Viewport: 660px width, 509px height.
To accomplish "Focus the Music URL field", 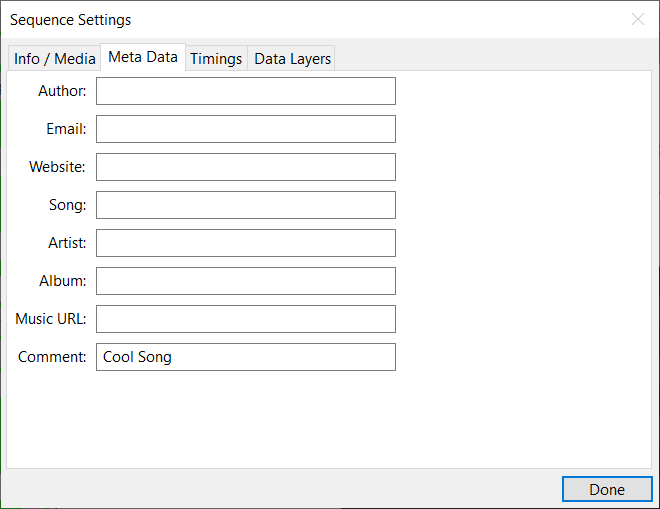I will click(x=245, y=319).
